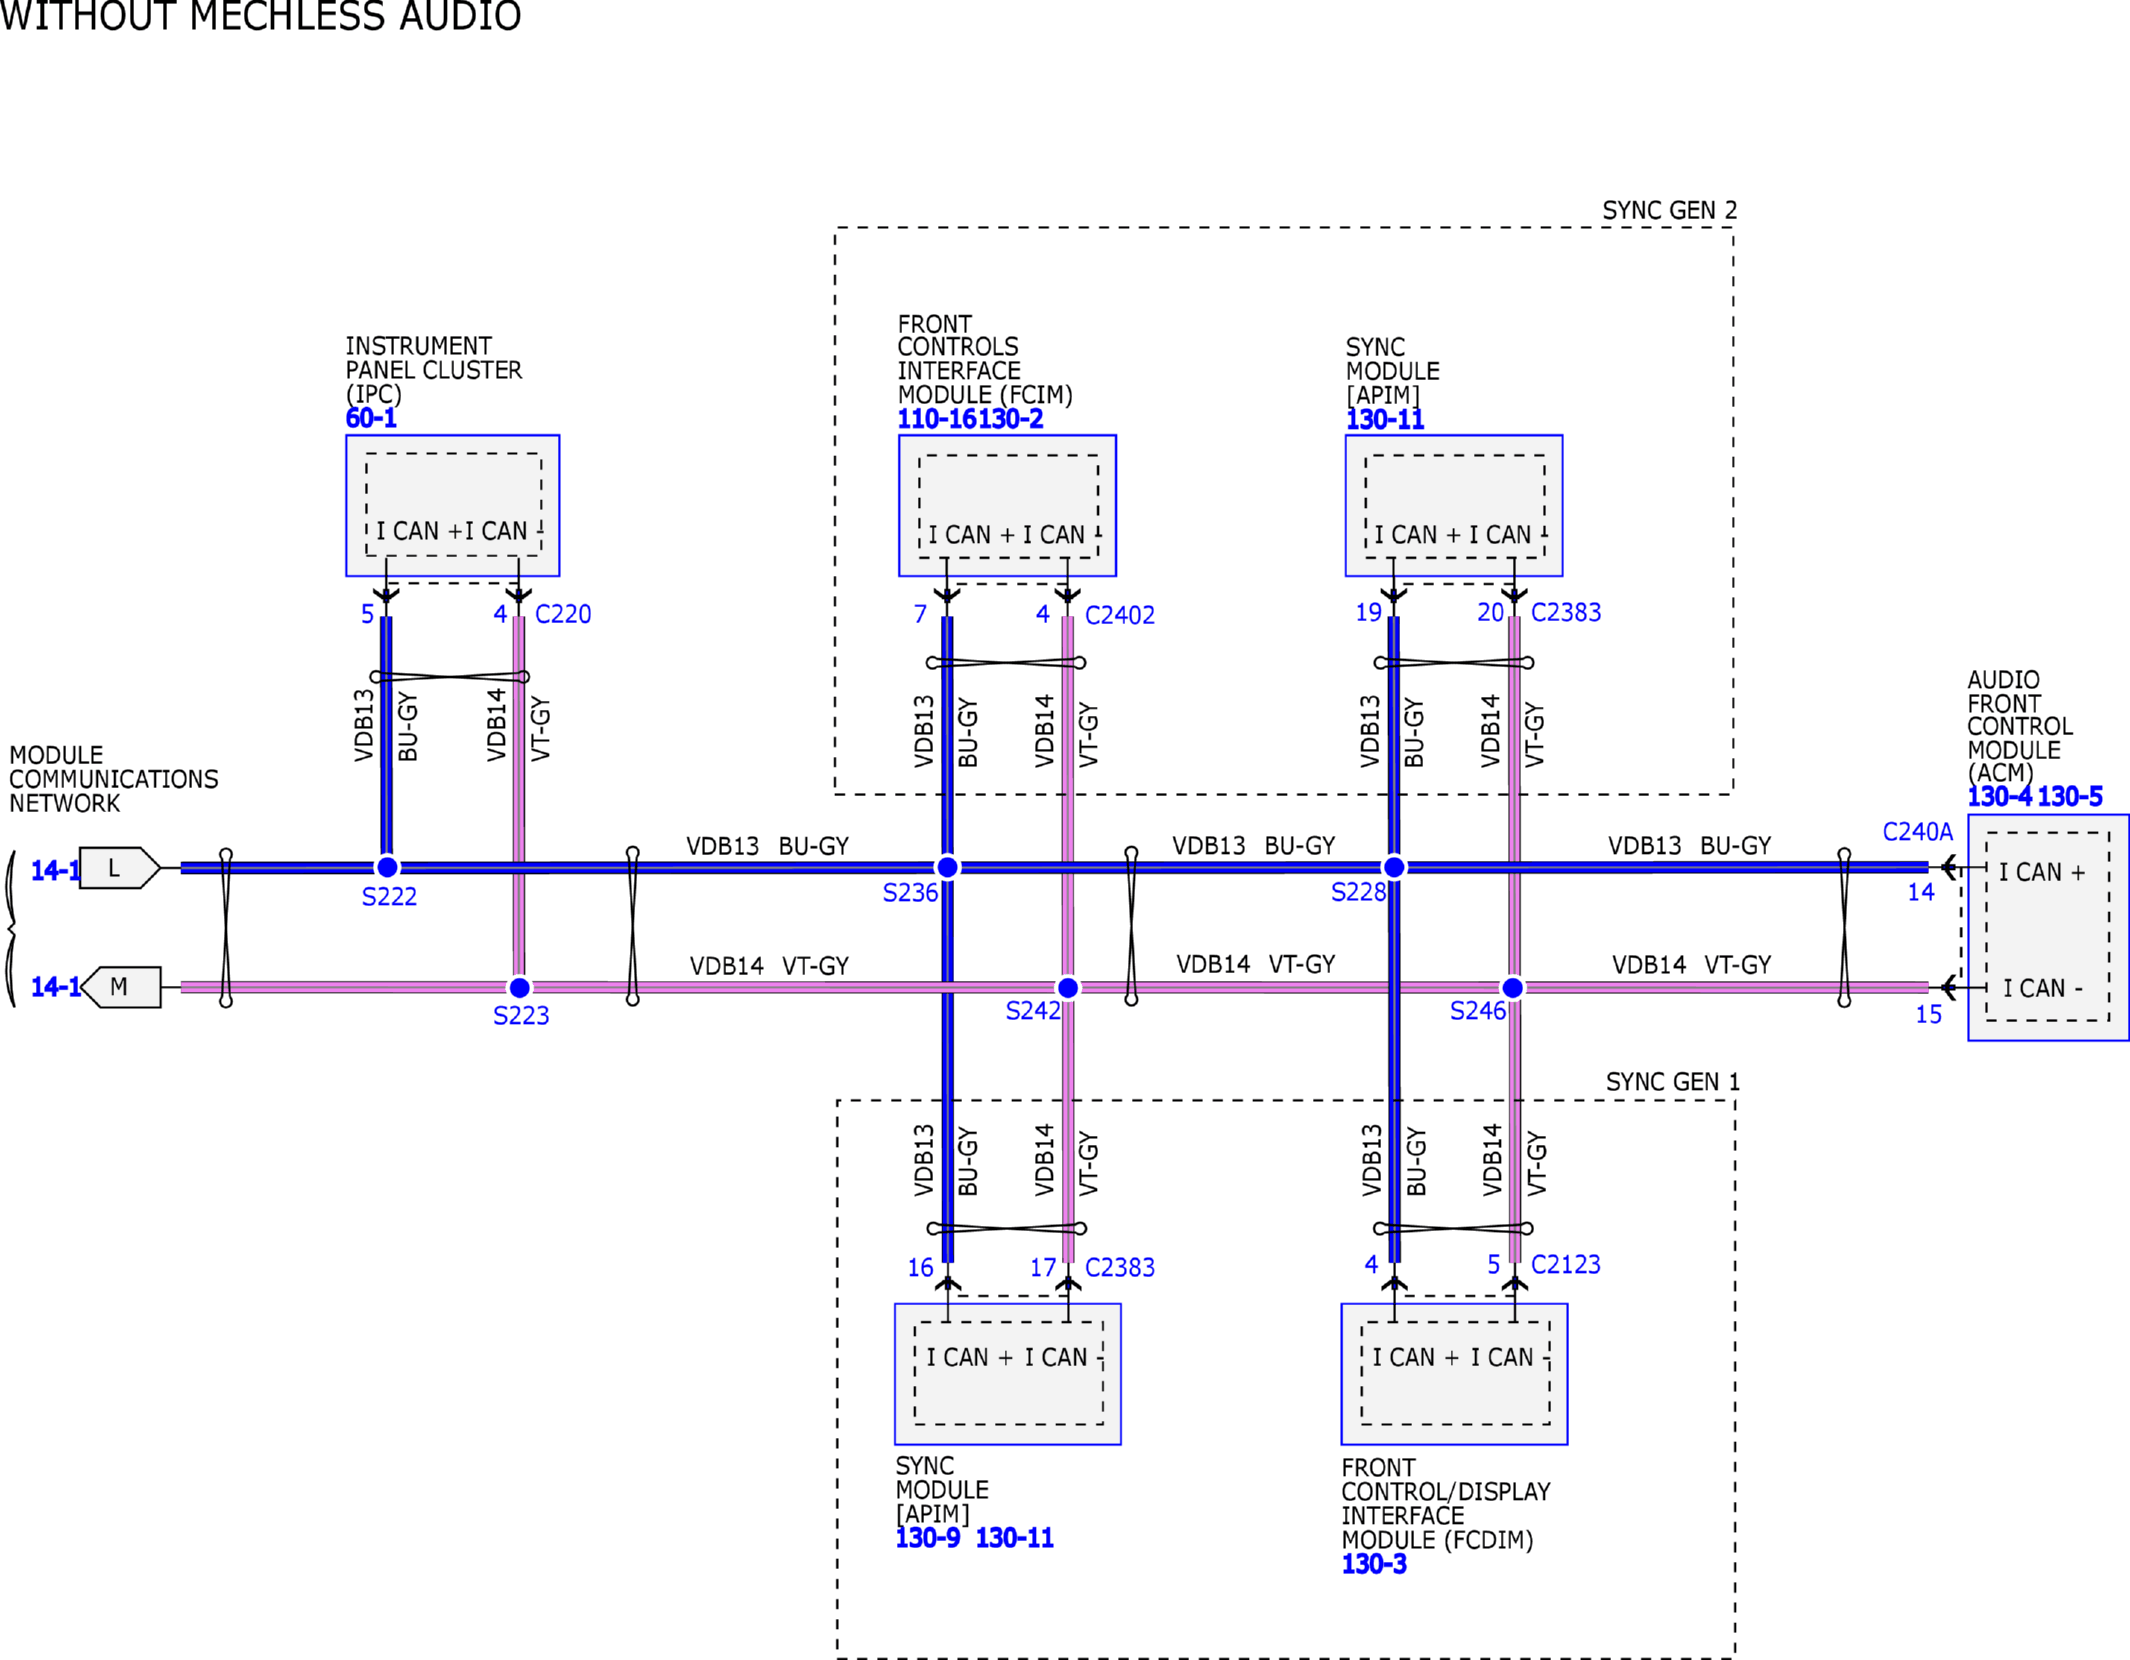The image size is (2130, 1660).
Task: Open the 60-1 page reference link
Action: pos(371,419)
